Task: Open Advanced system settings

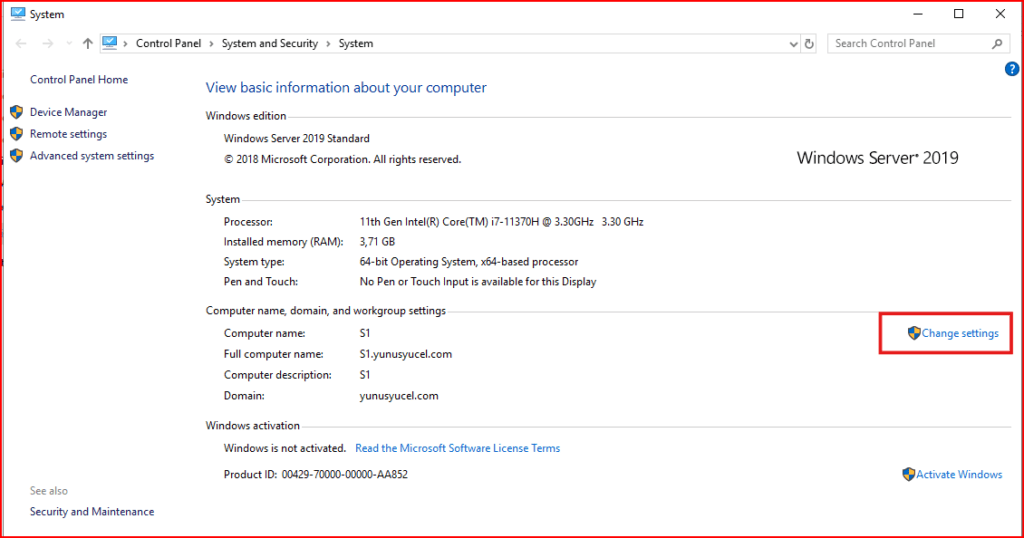Action: (92, 156)
